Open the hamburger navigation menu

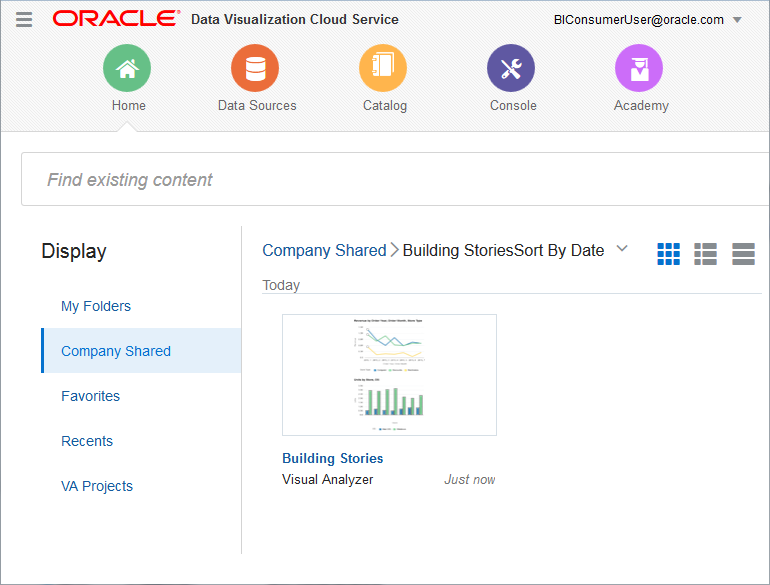click(x=24, y=20)
